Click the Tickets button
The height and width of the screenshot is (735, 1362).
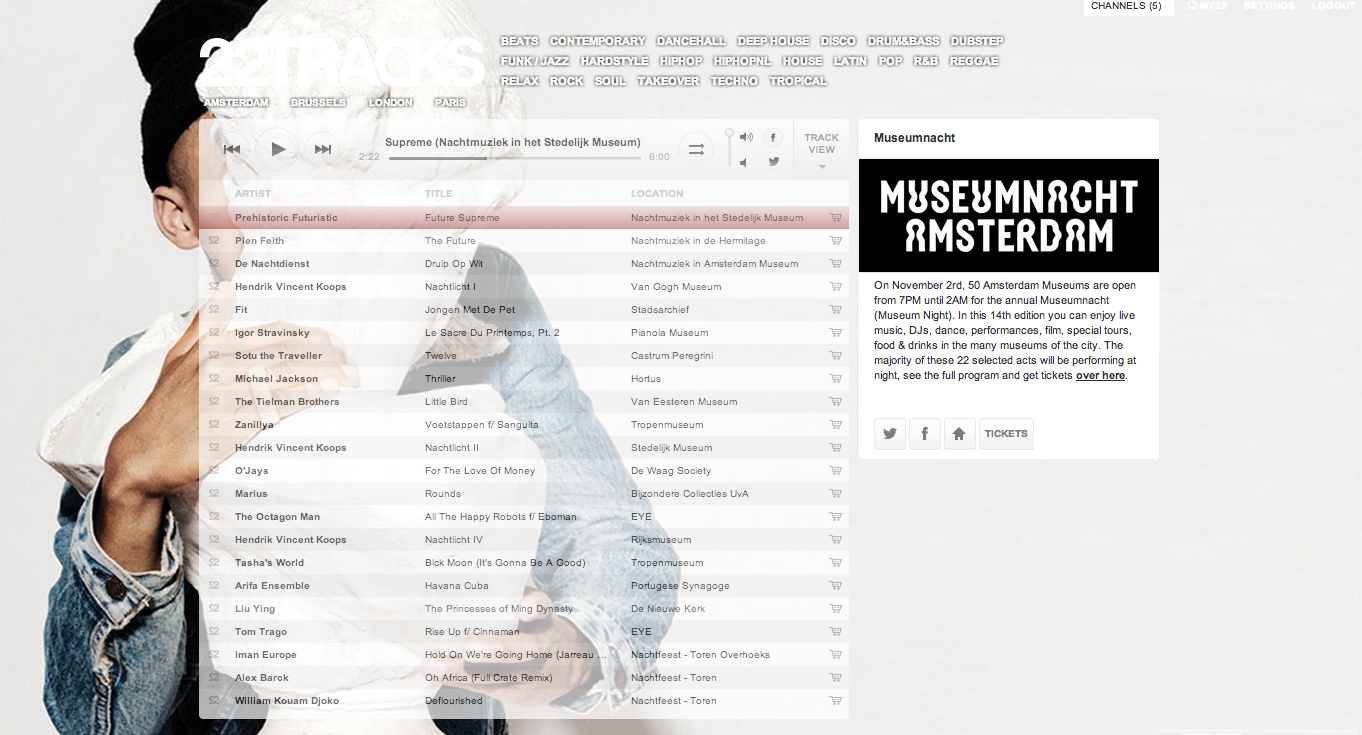[x=1006, y=434]
